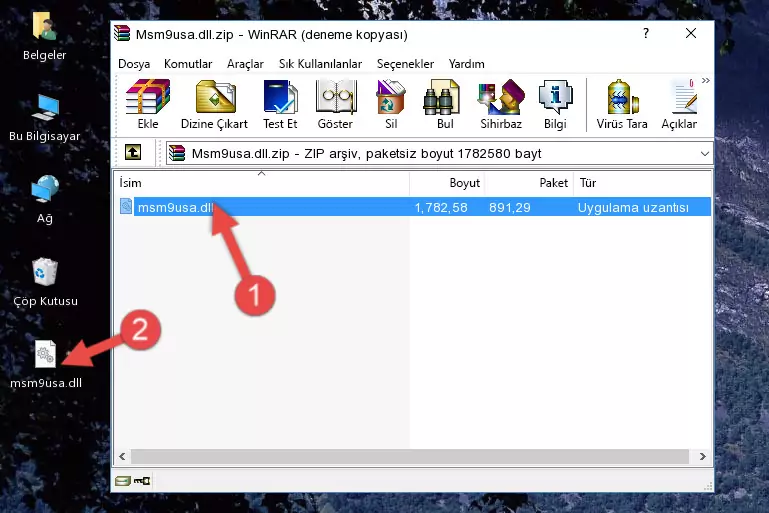769x513 pixels.
Task: Sort the list by Tür column
Action: 642,183
